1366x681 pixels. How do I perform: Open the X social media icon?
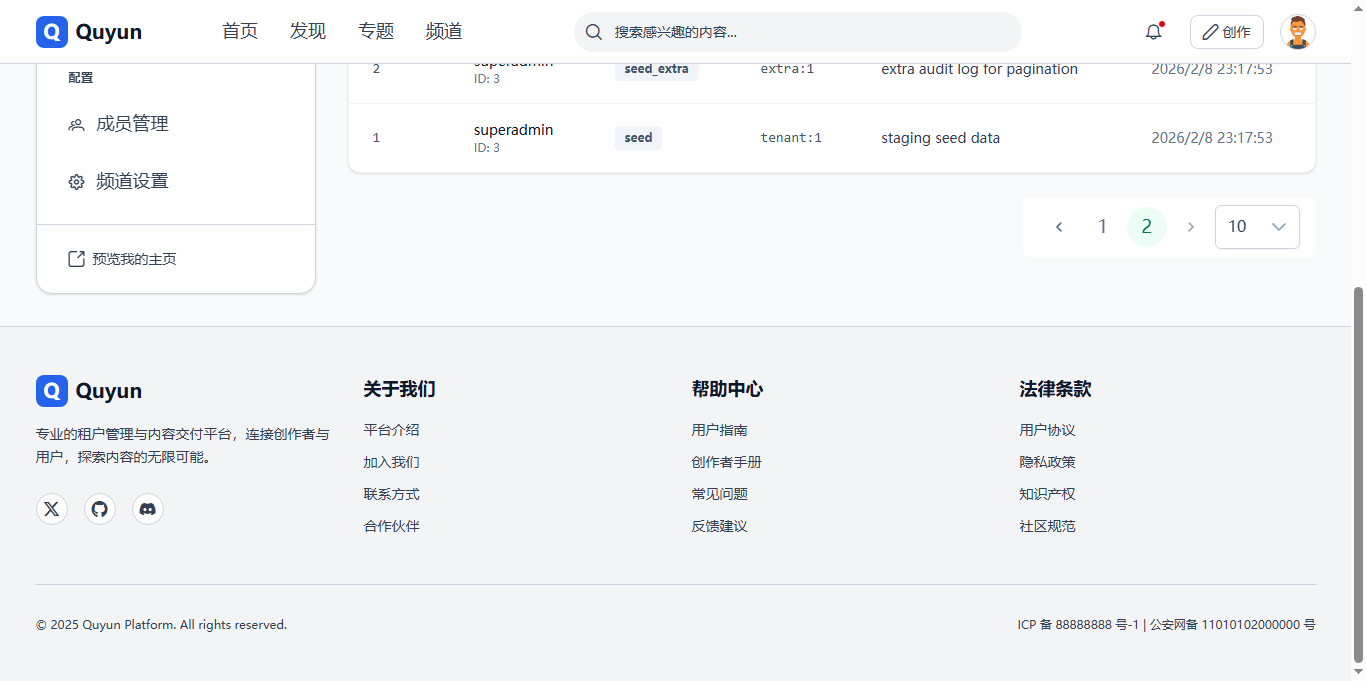(x=51, y=508)
